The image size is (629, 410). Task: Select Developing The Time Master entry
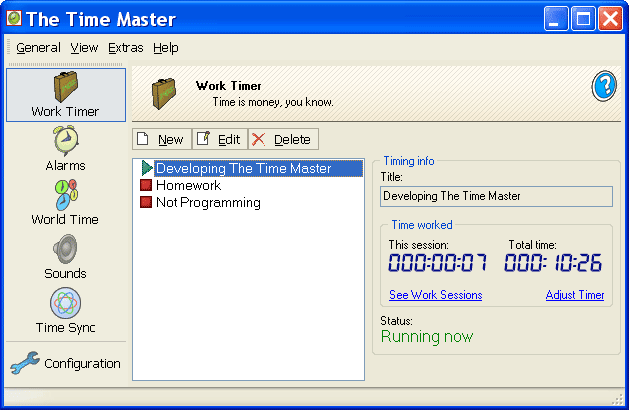[243, 169]
